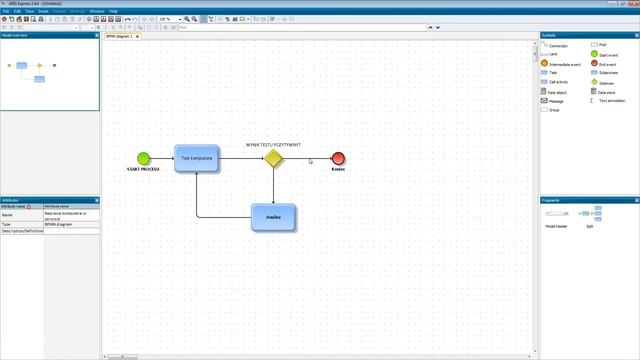Pick the red End event symbol

(x=603, y=64)
